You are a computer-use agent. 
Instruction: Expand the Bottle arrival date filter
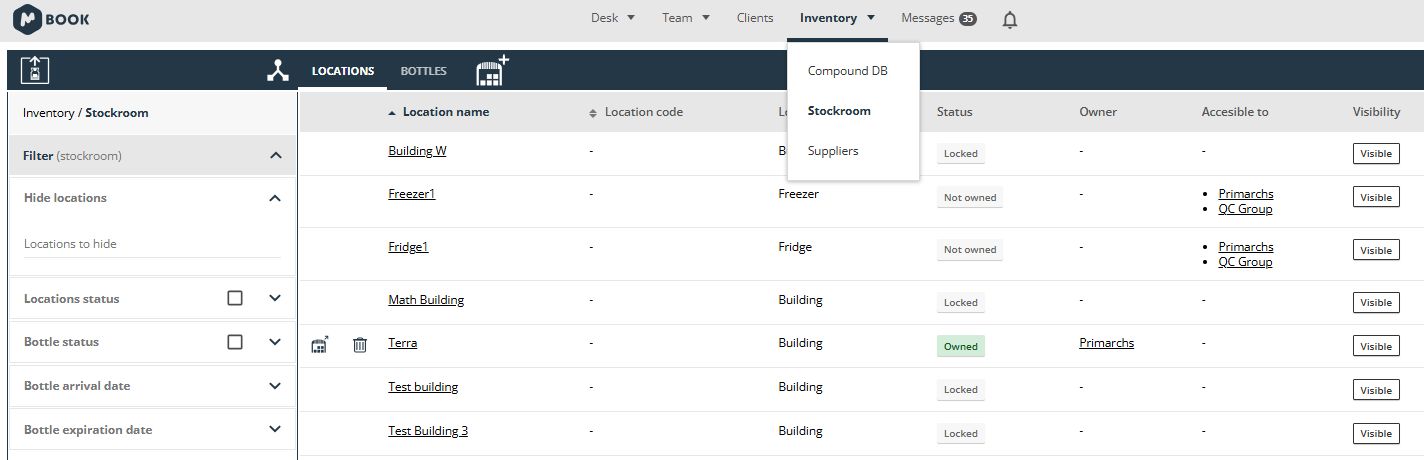275,386
